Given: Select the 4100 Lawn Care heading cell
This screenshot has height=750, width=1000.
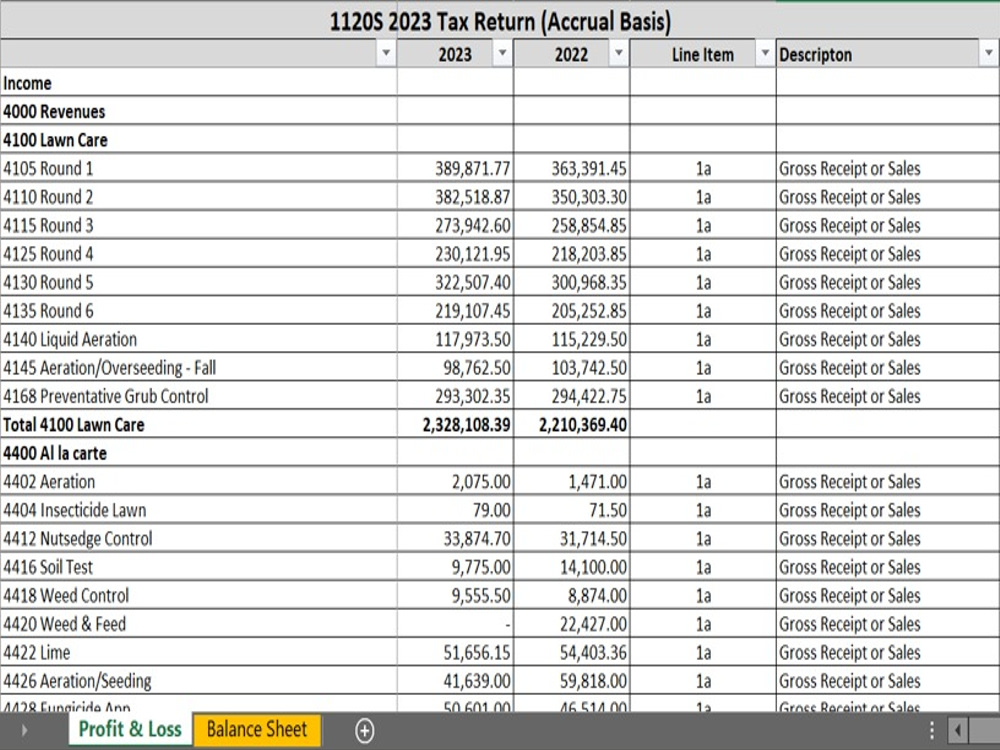Looking at the screenshot, I should pyautogui.click(x=198, y=140).
